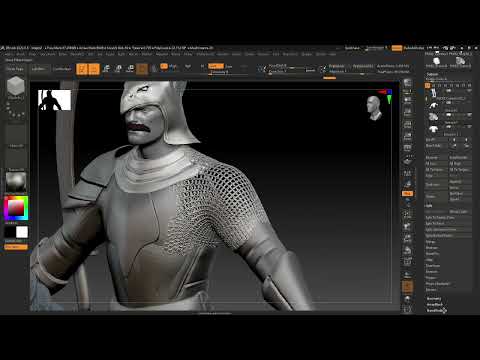Open the Preferences menu
This screenshot has width=480, height=360.
[x=205, y=54]
